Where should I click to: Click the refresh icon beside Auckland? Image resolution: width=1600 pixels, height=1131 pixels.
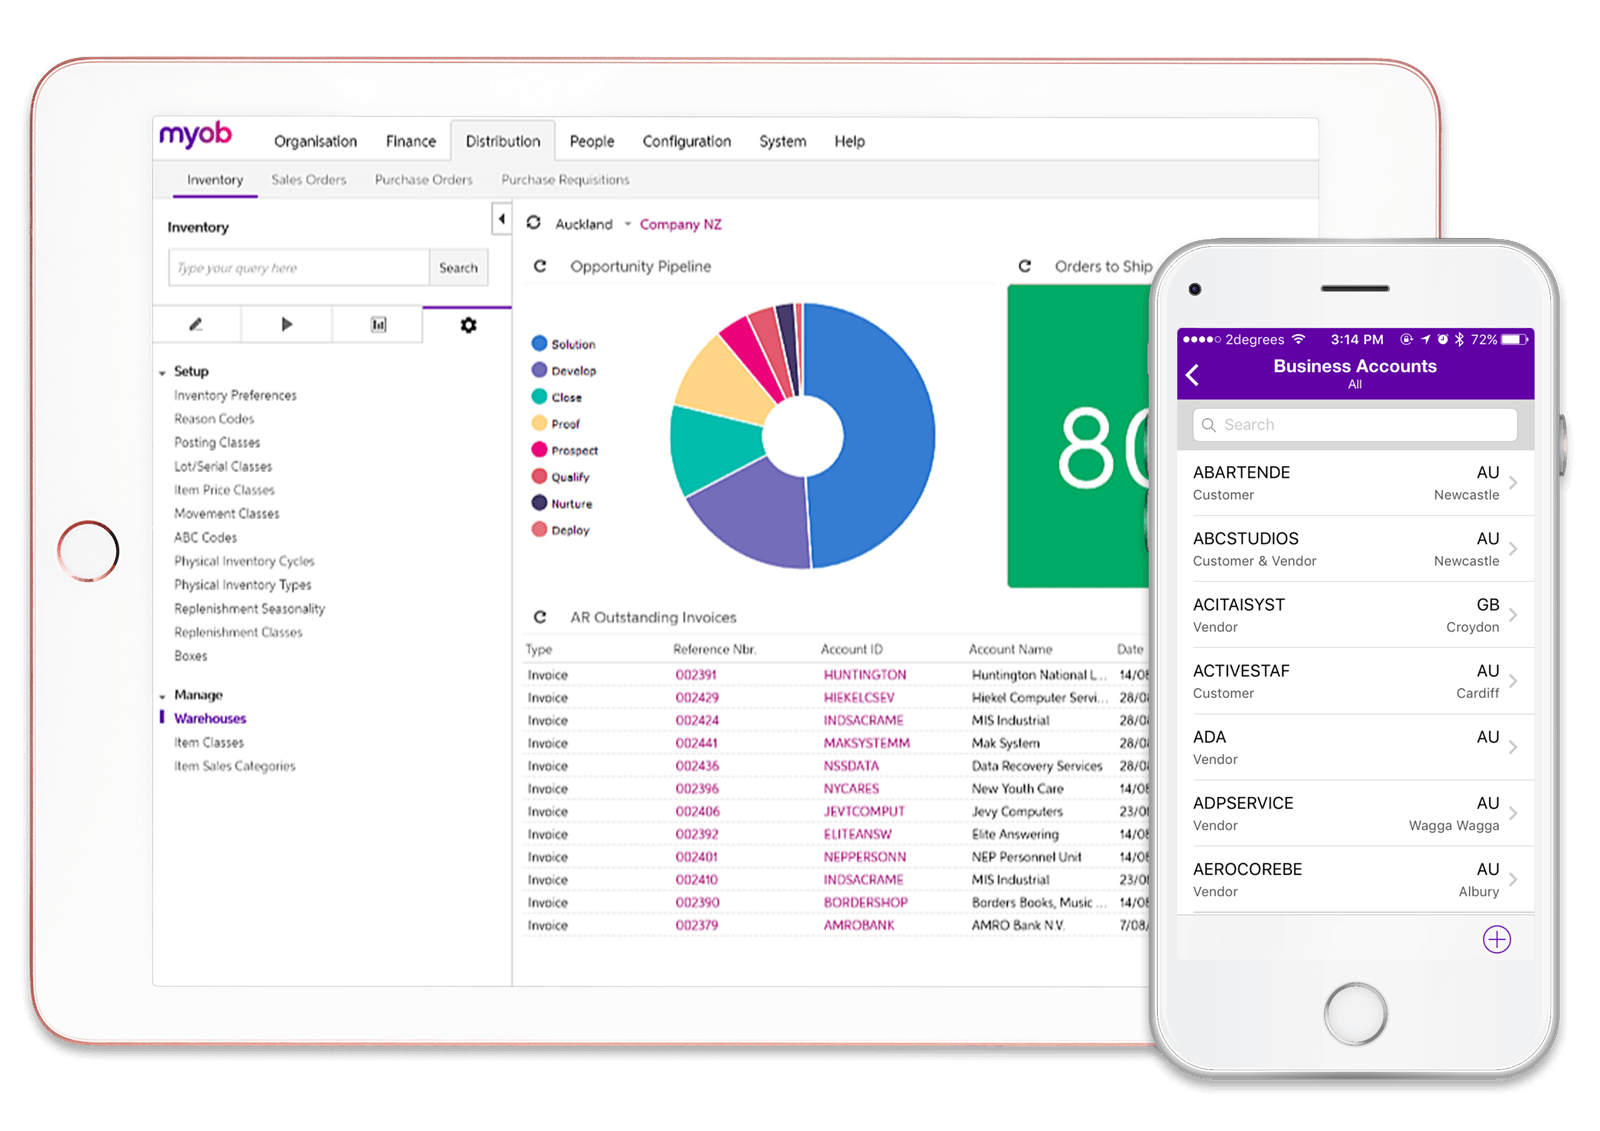pyautogui.click(x=534, y=223)
